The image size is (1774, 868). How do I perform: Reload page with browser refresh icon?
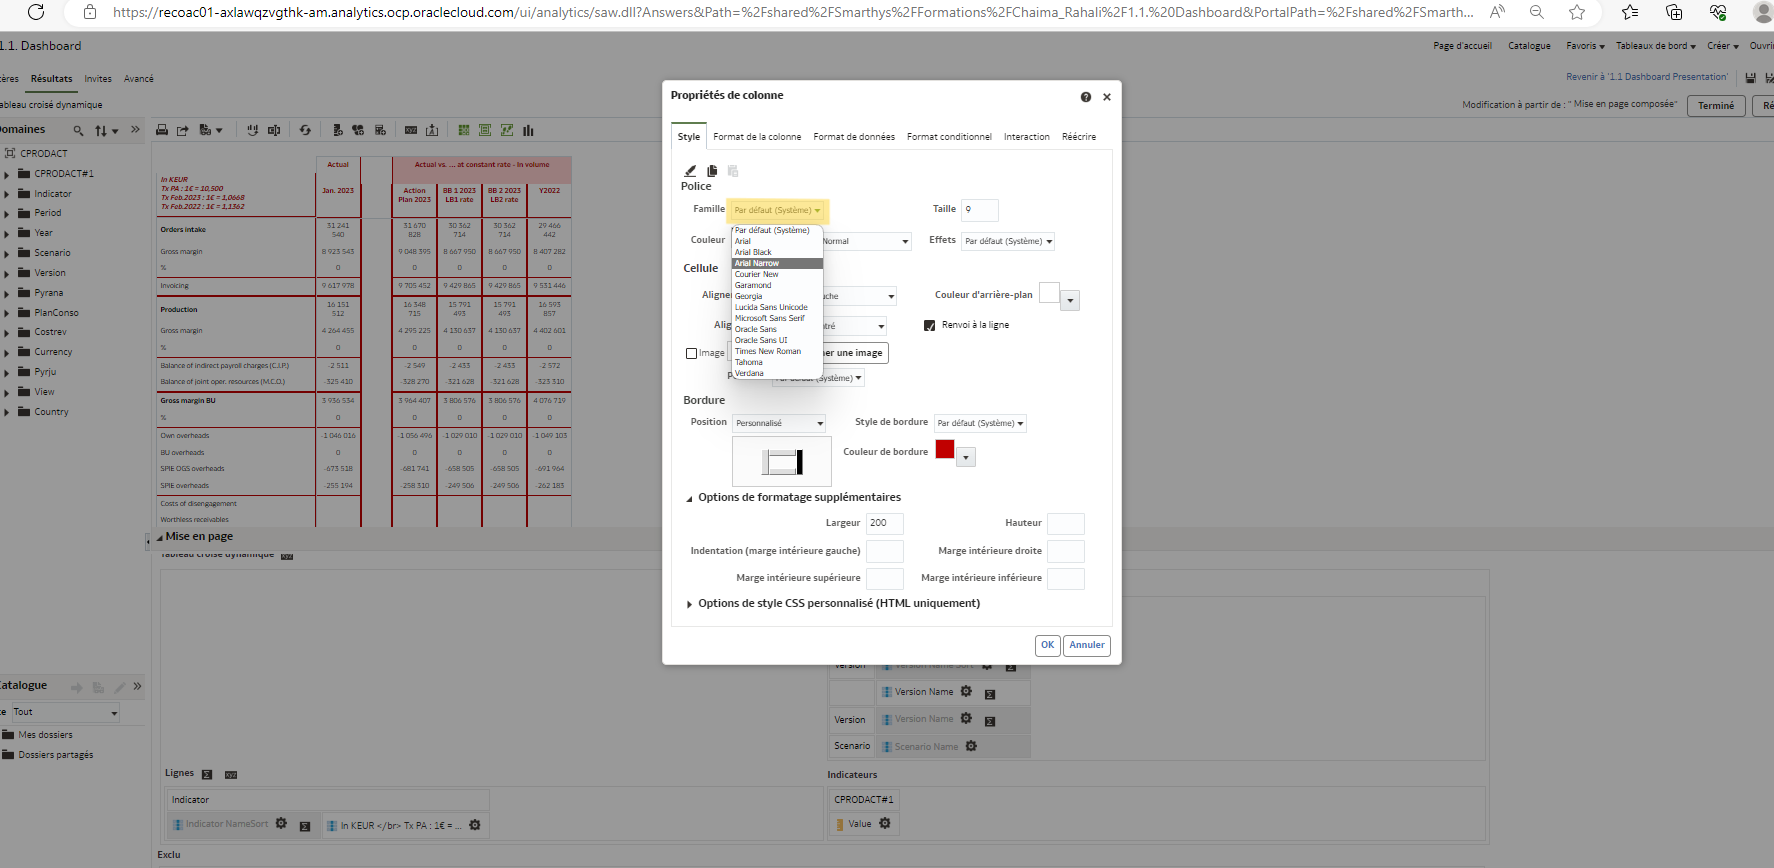[x=36, y=12]
